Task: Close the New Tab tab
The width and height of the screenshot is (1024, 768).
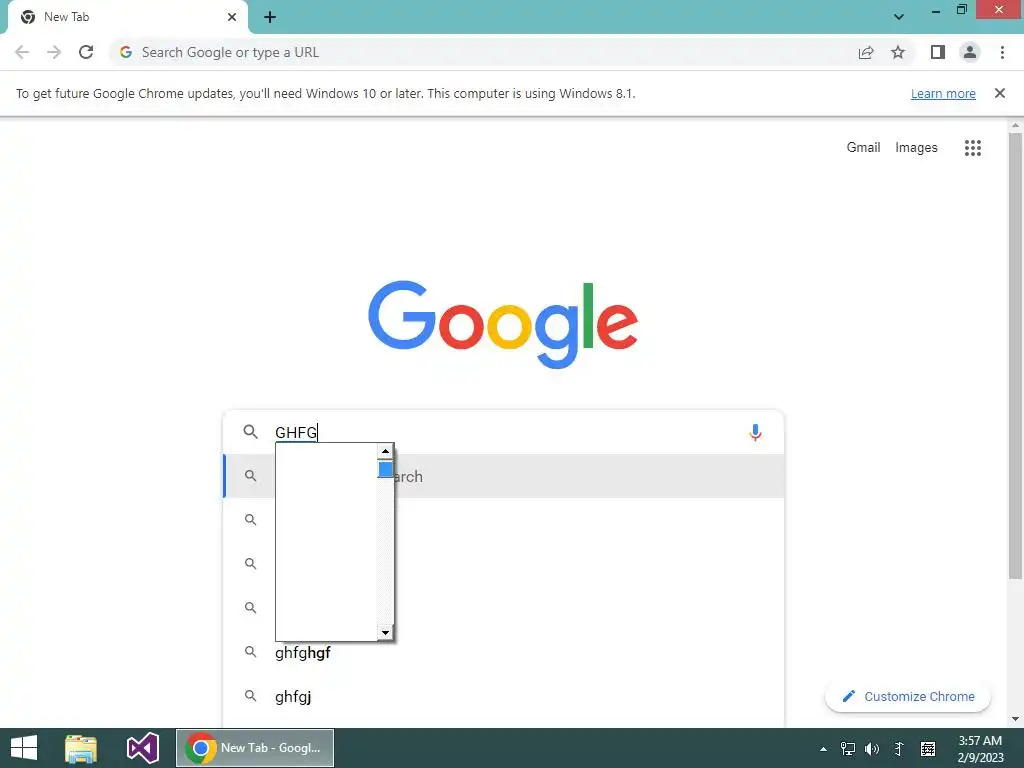Action: tap(232, 17)
